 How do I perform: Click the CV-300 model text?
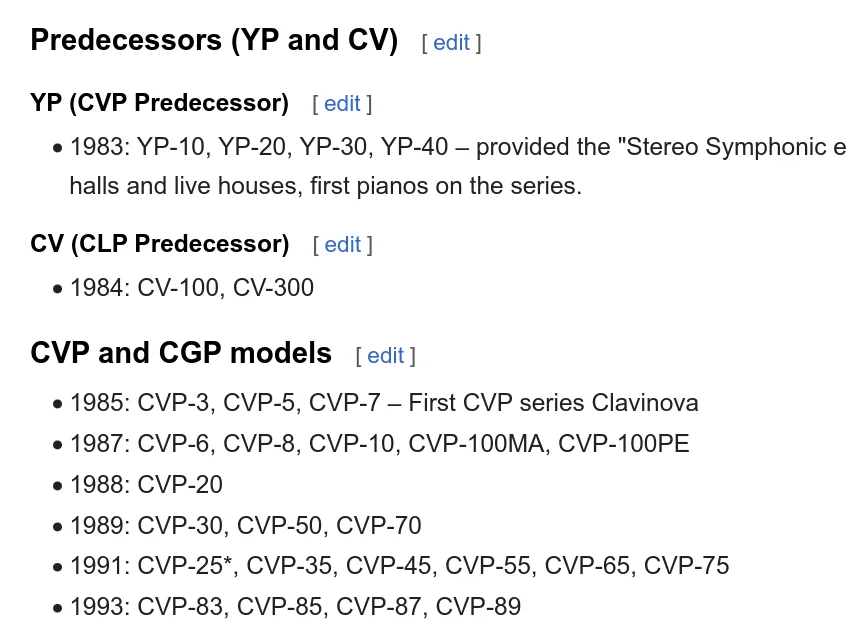273,288
